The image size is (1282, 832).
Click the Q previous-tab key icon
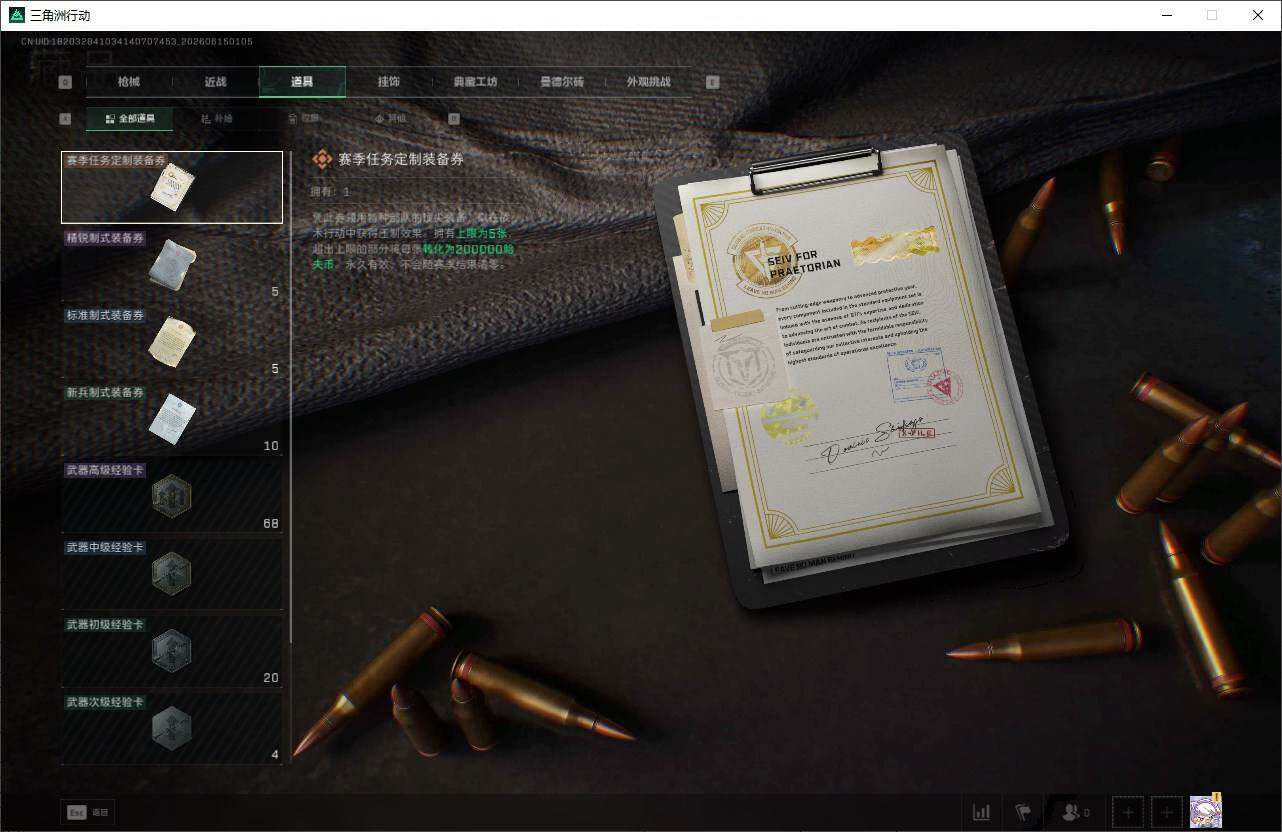tap(66, 82)
